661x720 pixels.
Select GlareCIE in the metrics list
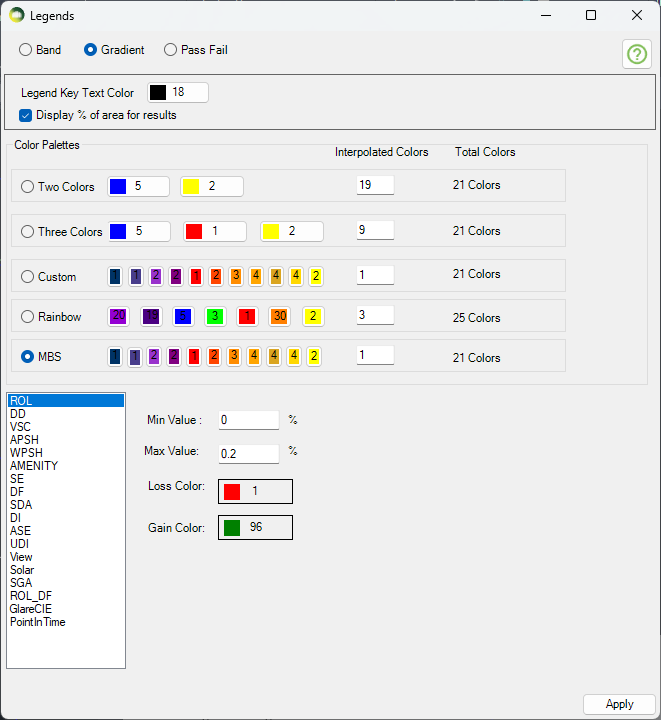66,609
